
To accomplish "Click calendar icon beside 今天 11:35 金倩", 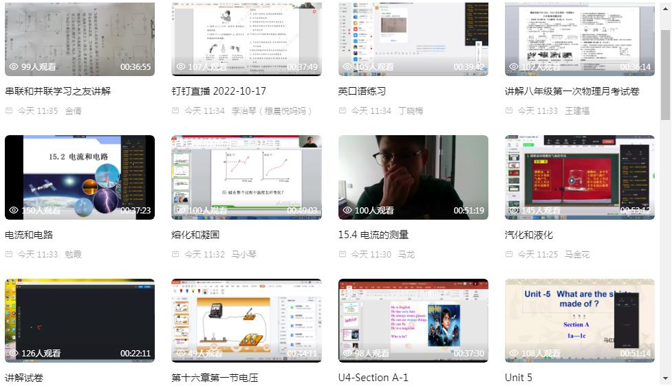I will pos(9,111).
